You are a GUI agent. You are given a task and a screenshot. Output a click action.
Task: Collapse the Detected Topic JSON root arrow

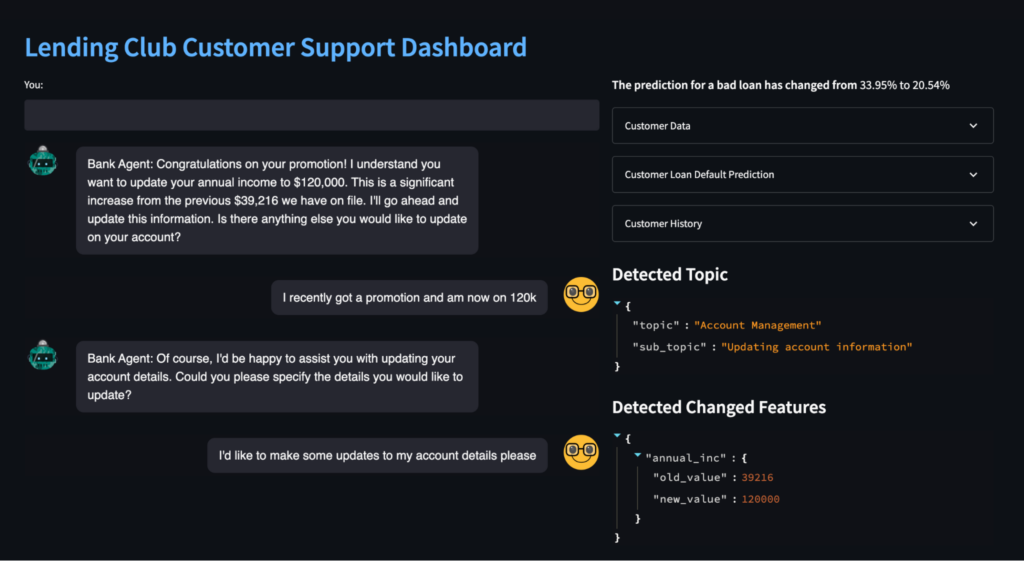(x=617, y=303)
